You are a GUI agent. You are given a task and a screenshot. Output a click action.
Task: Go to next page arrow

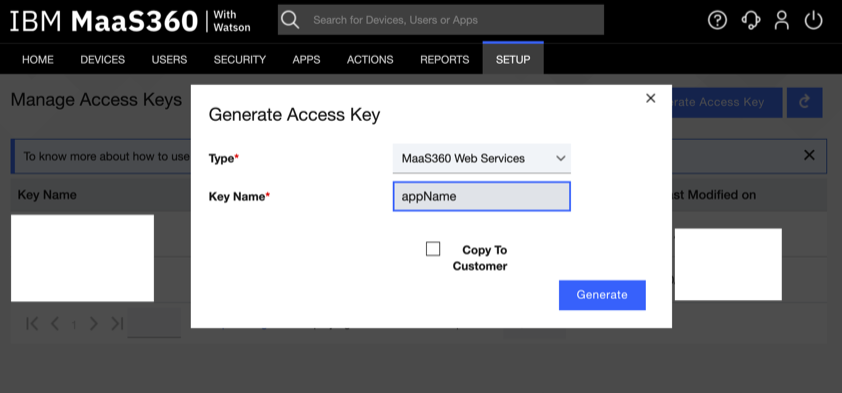coord(94,323)
